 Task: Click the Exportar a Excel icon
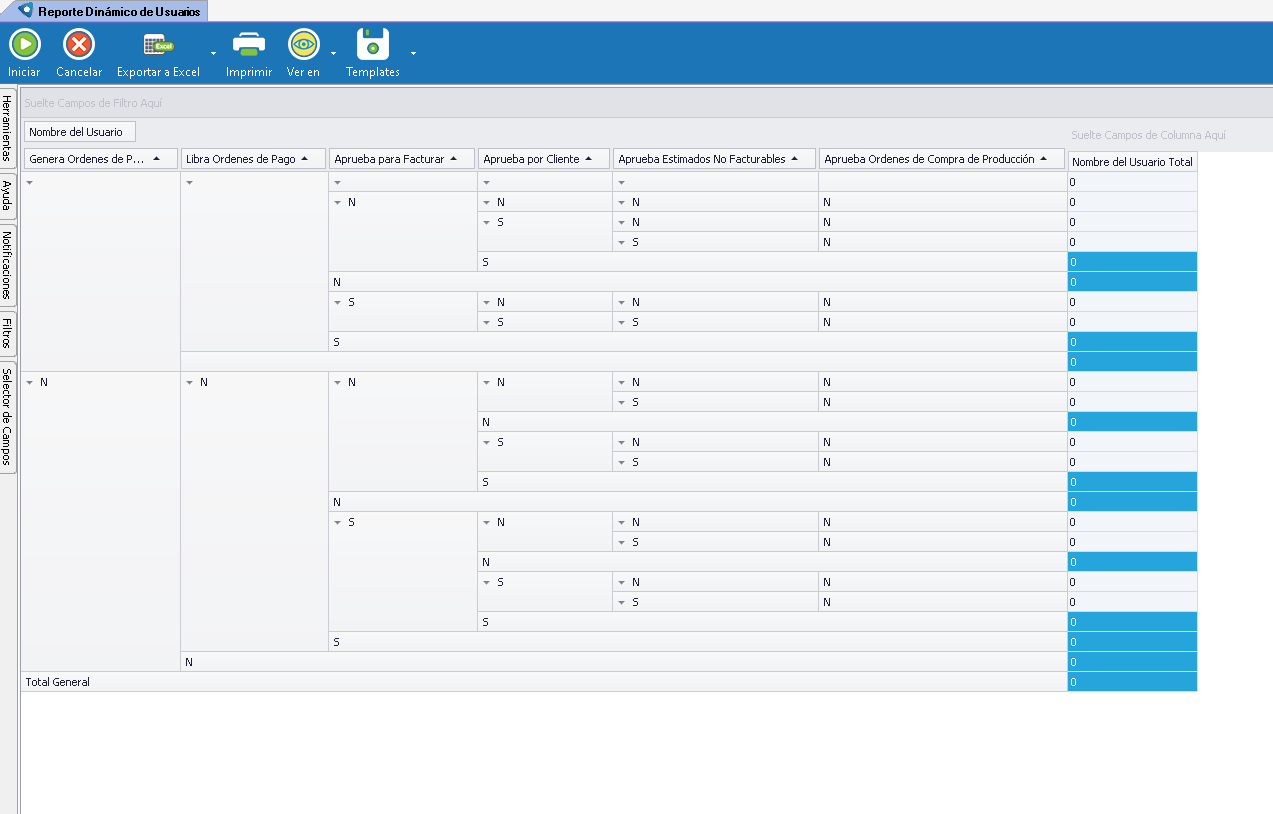[x=158, y=45]
